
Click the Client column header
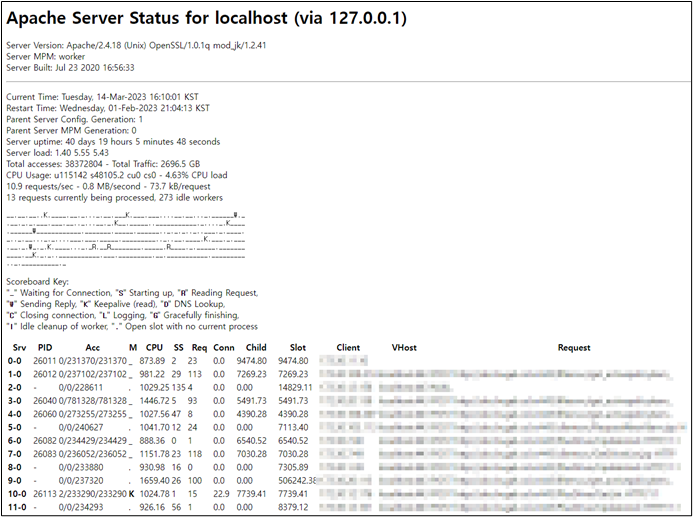pyautogui.click(x=348, y=348)
